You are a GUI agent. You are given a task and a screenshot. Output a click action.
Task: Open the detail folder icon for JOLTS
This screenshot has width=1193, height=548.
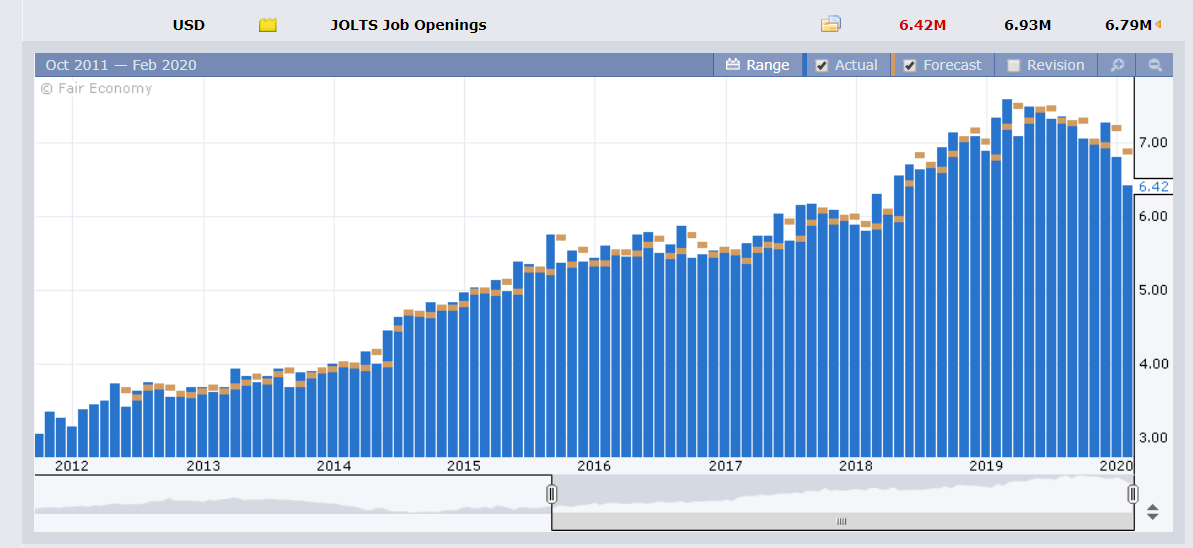[830, 24]
